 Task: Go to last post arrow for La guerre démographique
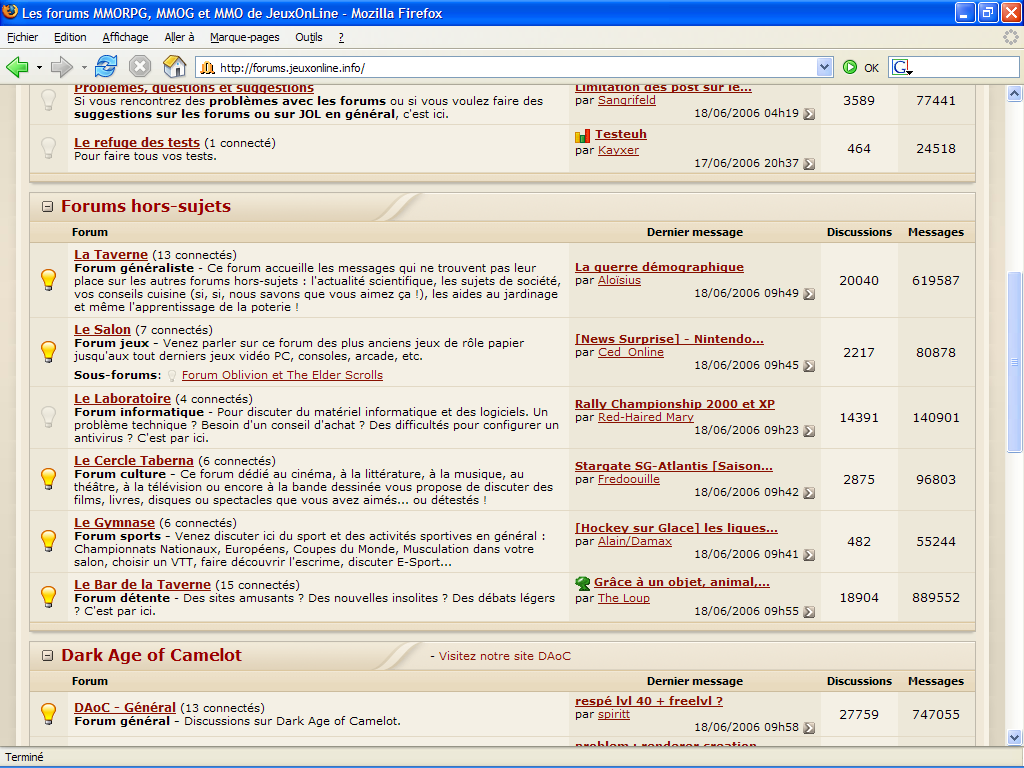[x=809, y=294]
